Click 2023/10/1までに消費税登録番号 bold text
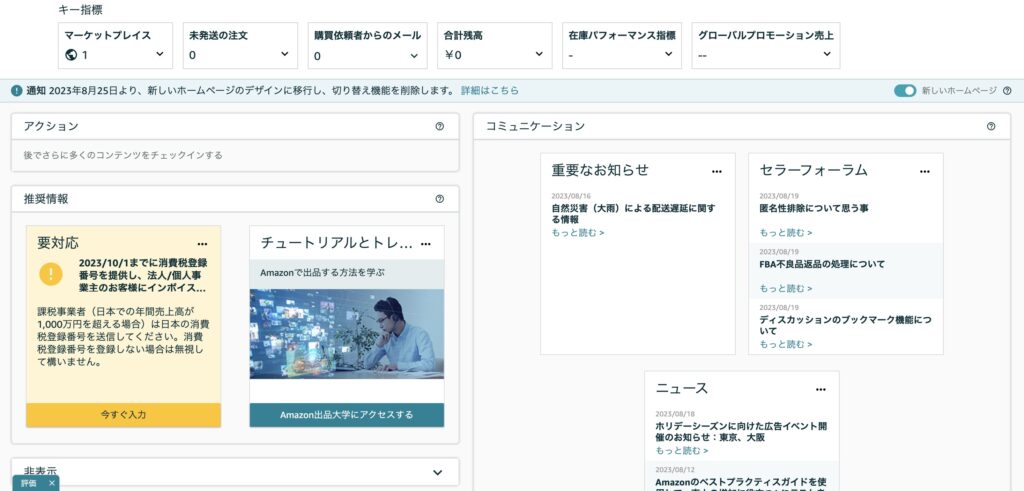The width and height of the screenshot is (1024, 491). tap(143, 275)
